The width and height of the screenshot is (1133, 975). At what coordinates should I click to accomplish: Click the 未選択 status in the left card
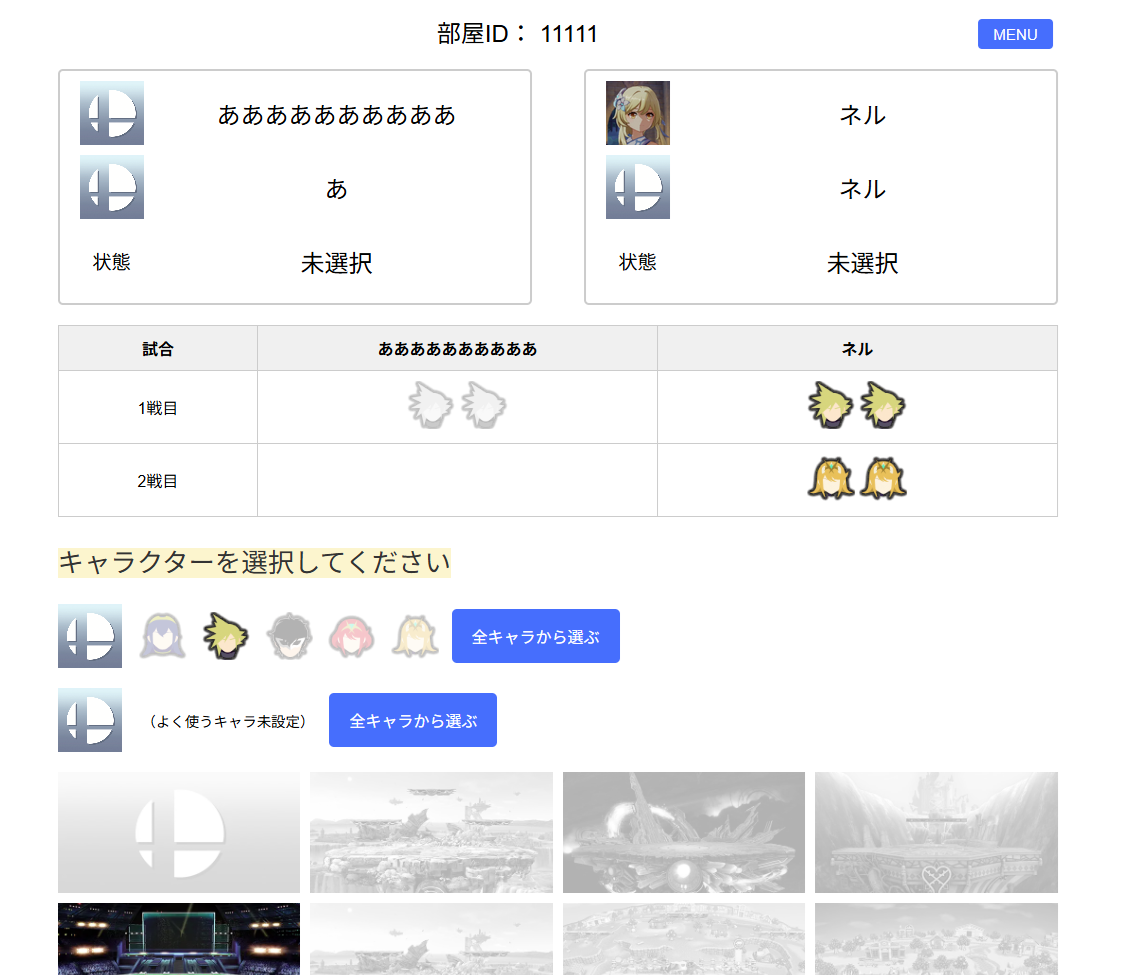[337, 263]
